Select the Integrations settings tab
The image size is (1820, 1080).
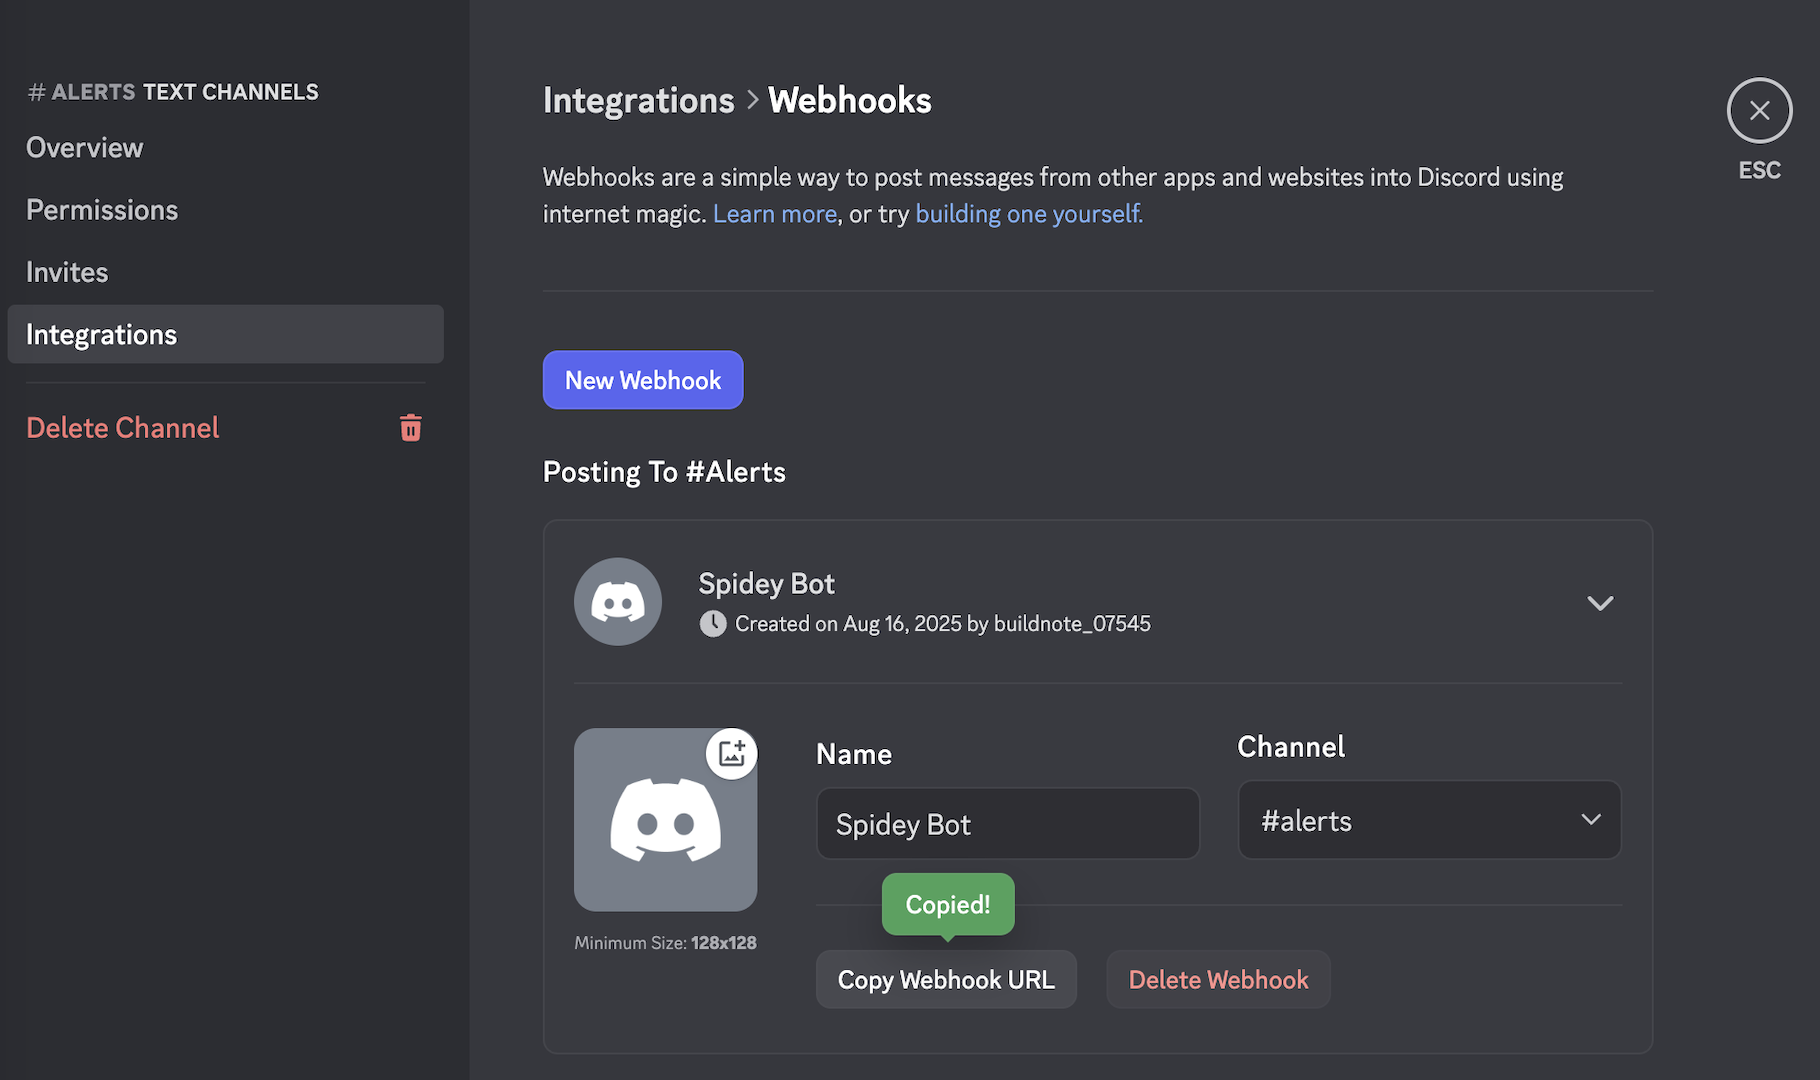225,334
